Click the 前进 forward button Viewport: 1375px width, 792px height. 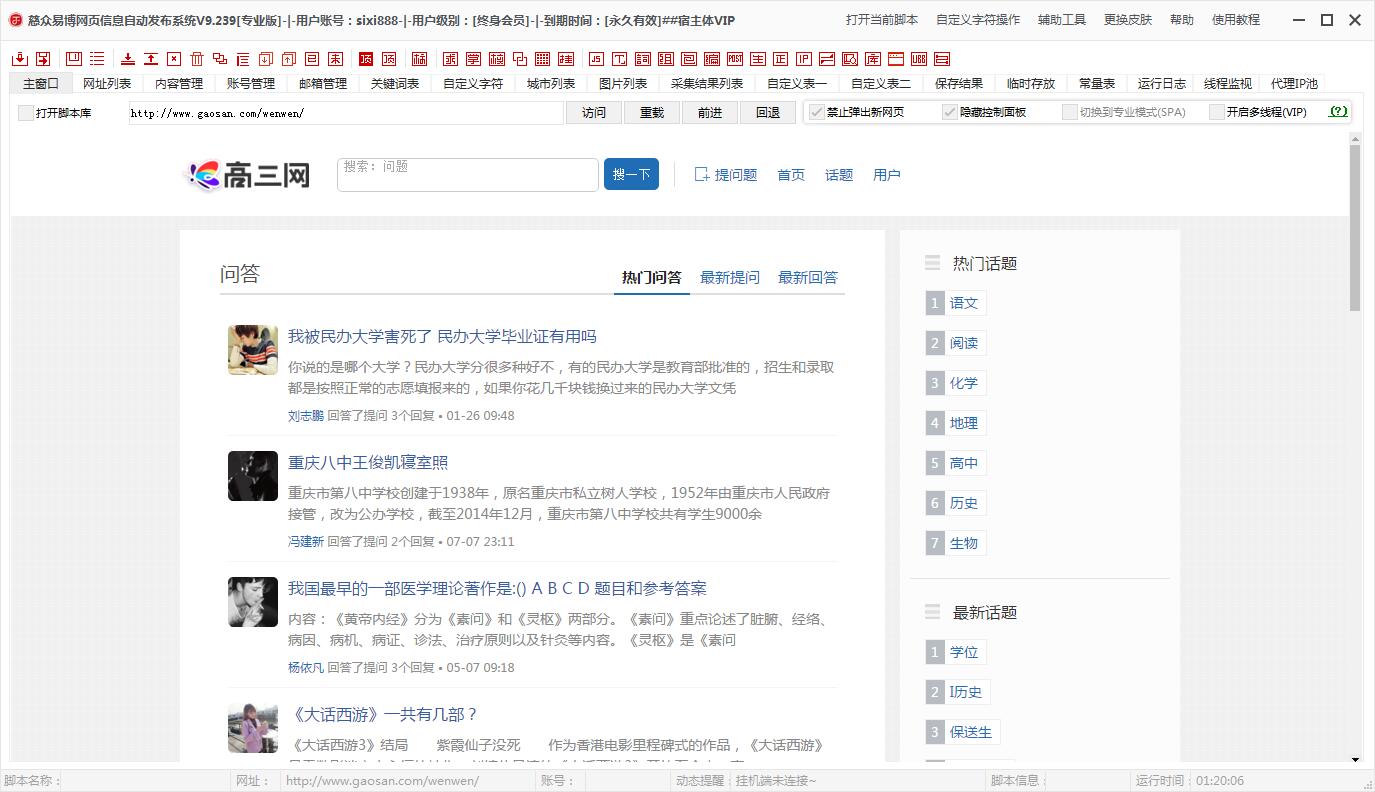pos(710,113)
